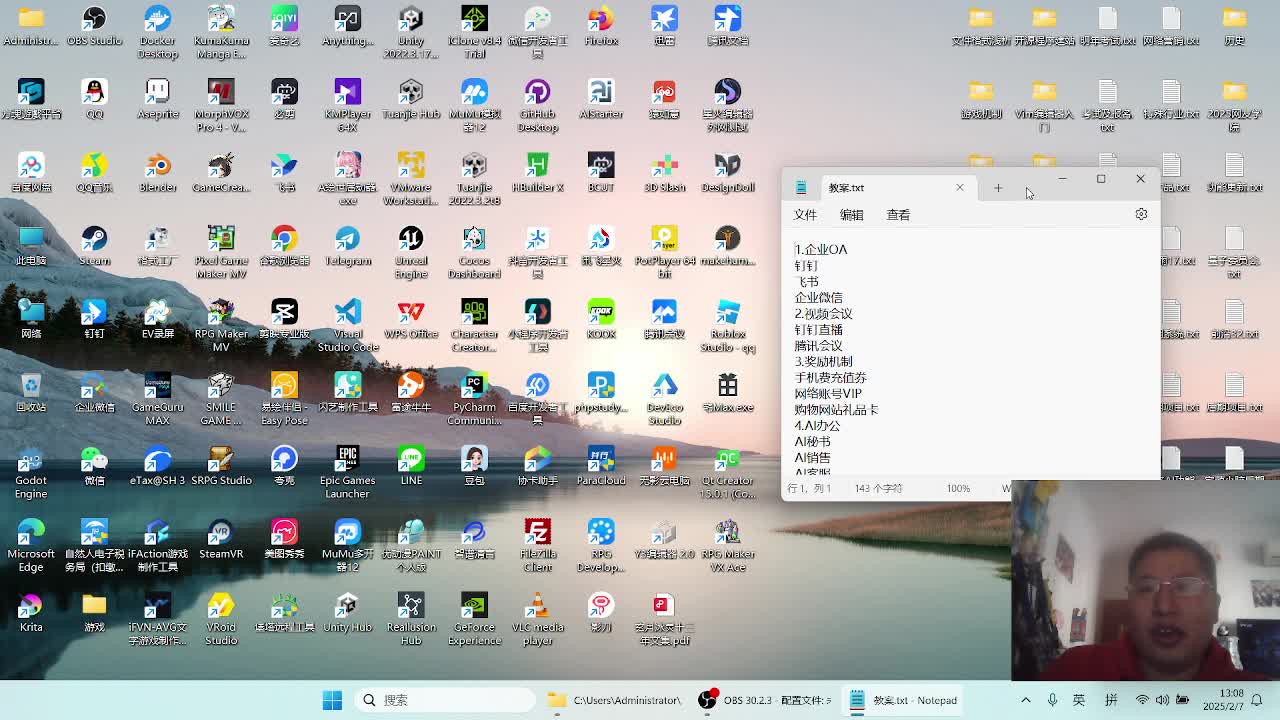Click the 1.企业OA line in Notepad
The image size is (1280, 720).
(821, 249)
